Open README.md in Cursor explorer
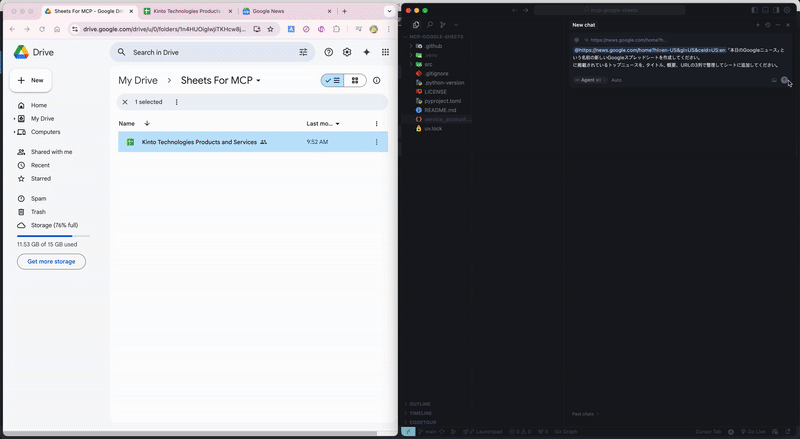The image size is (800, 439). [440, 110]
